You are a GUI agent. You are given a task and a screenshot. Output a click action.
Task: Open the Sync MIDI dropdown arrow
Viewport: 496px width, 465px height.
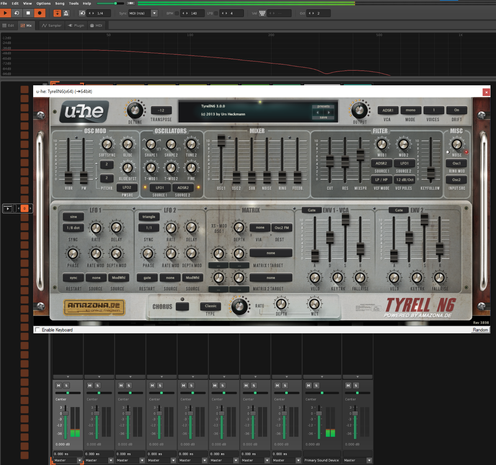(x=154, y=13)
